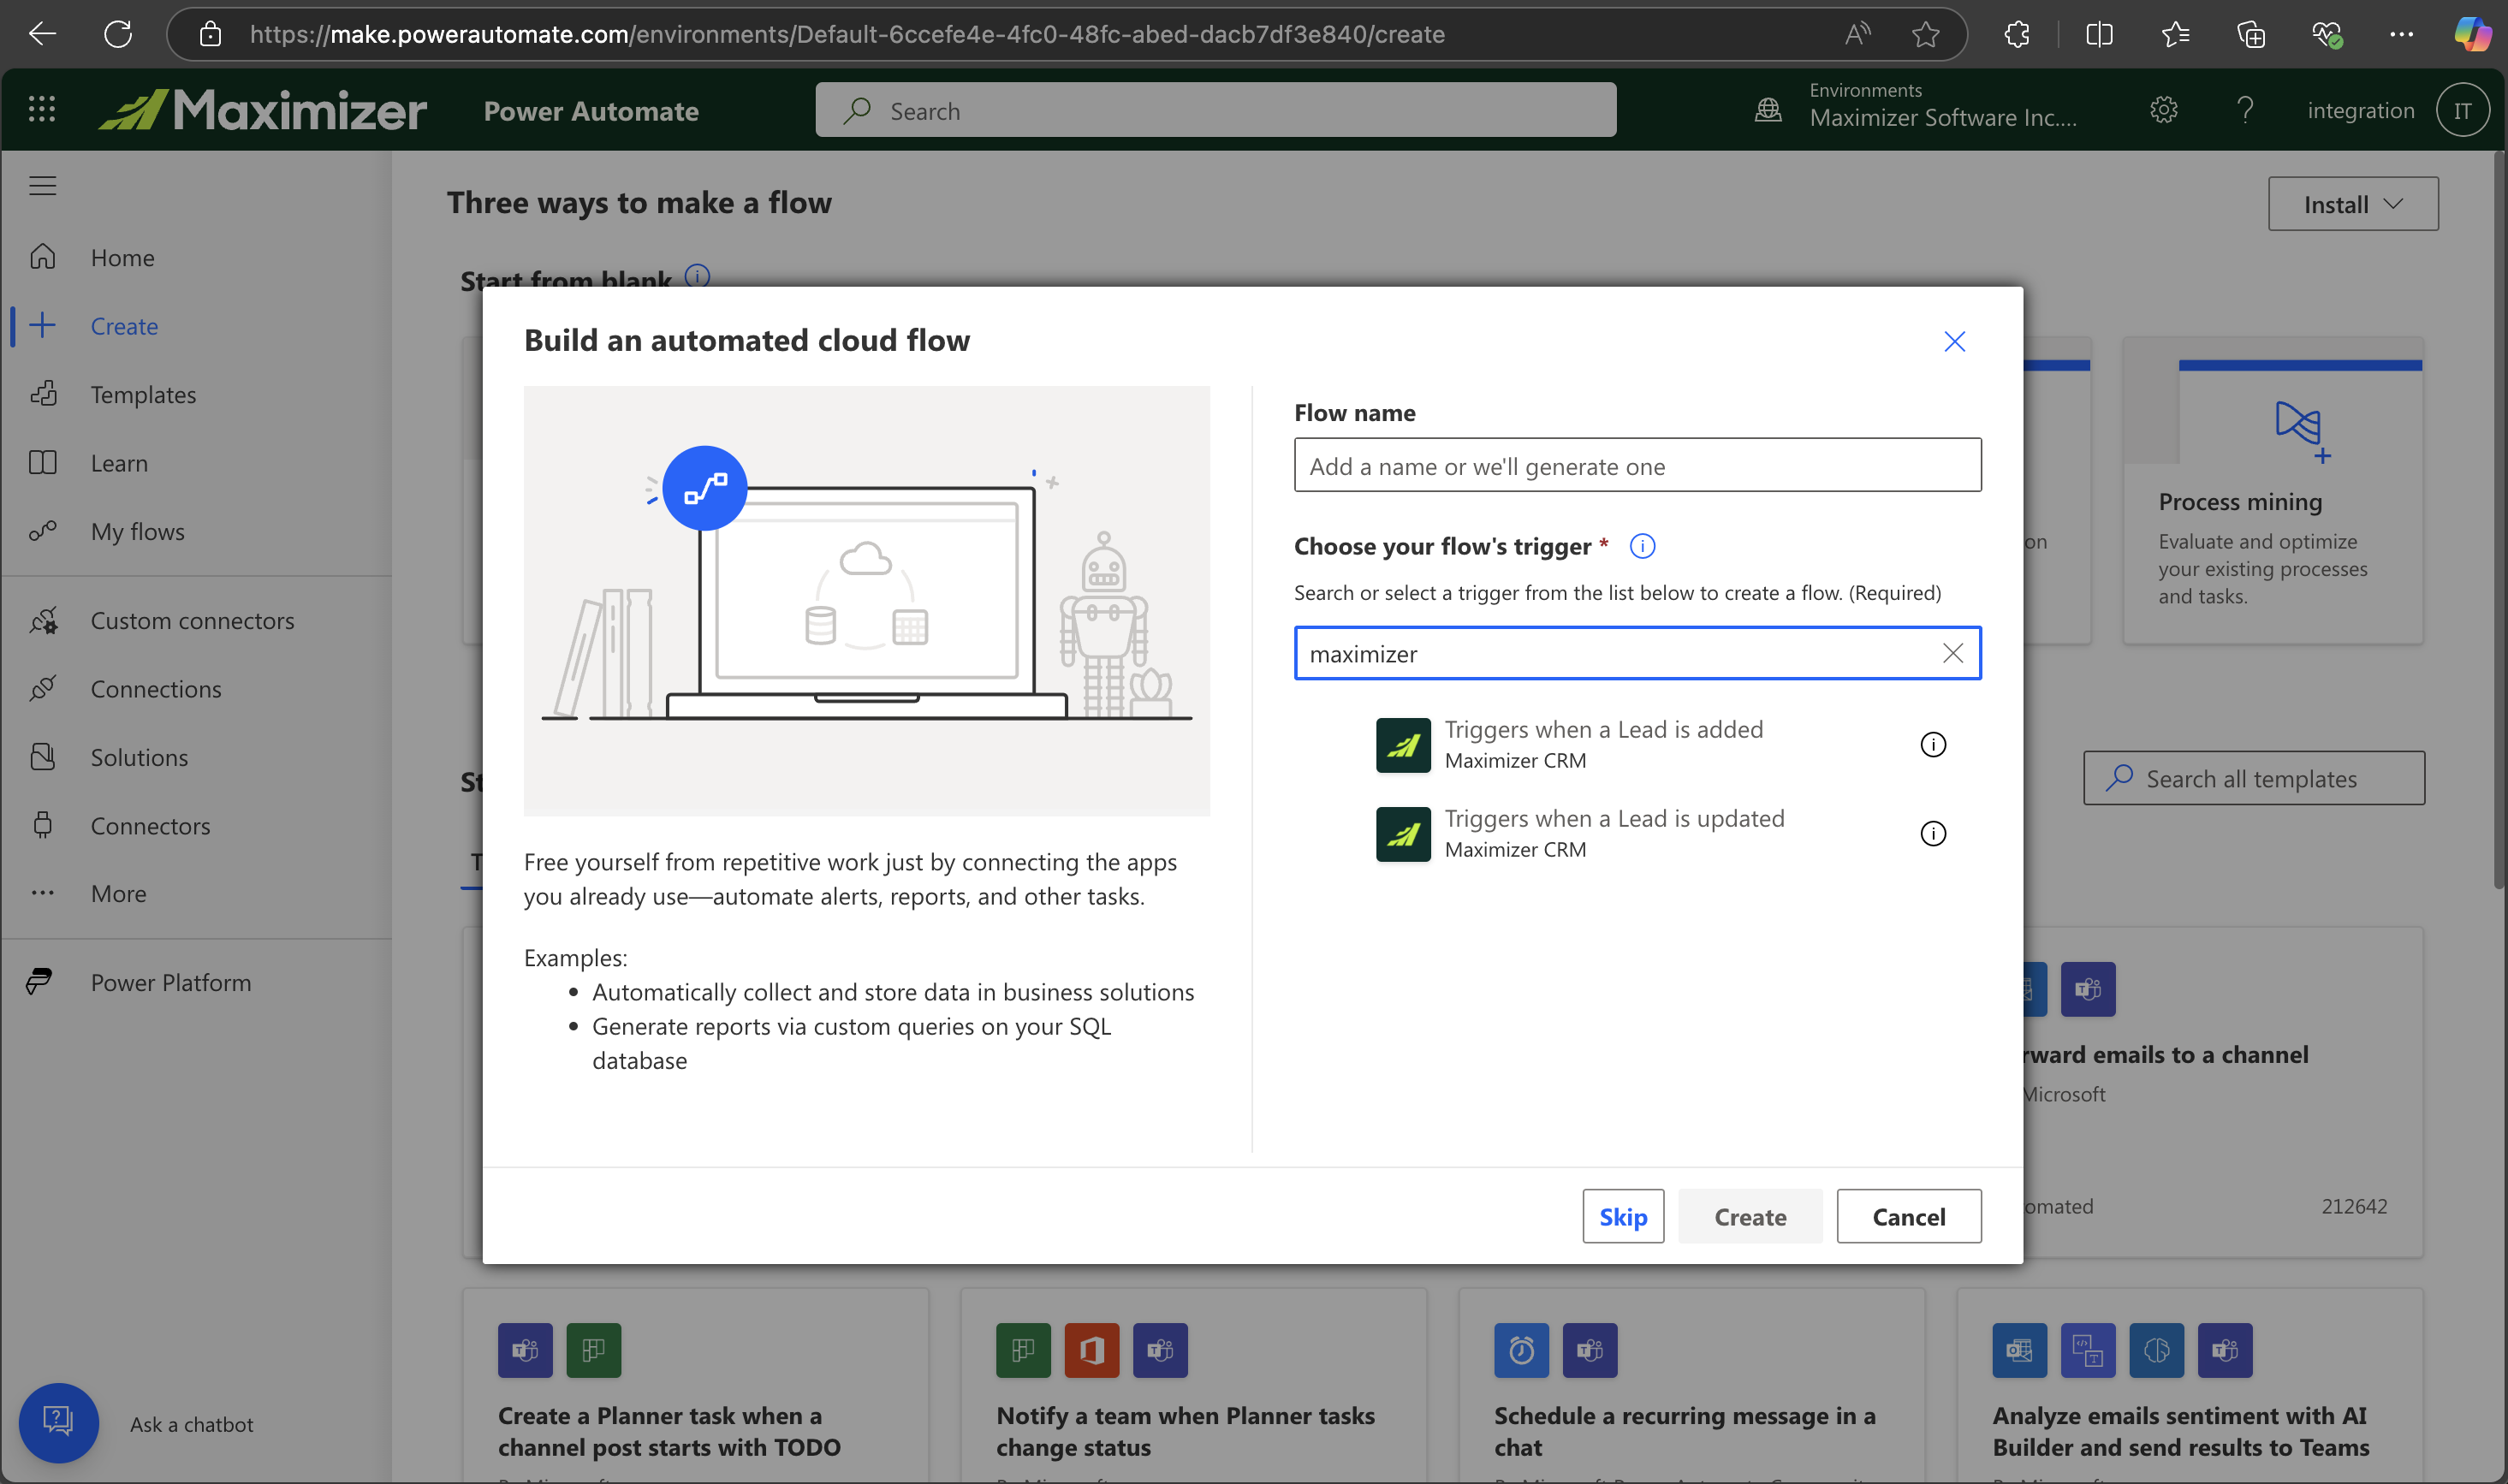Open the browser Settings and more ellipsis
Image resolution: width=2508 pixels, height=1484 pixels.
2401,34
